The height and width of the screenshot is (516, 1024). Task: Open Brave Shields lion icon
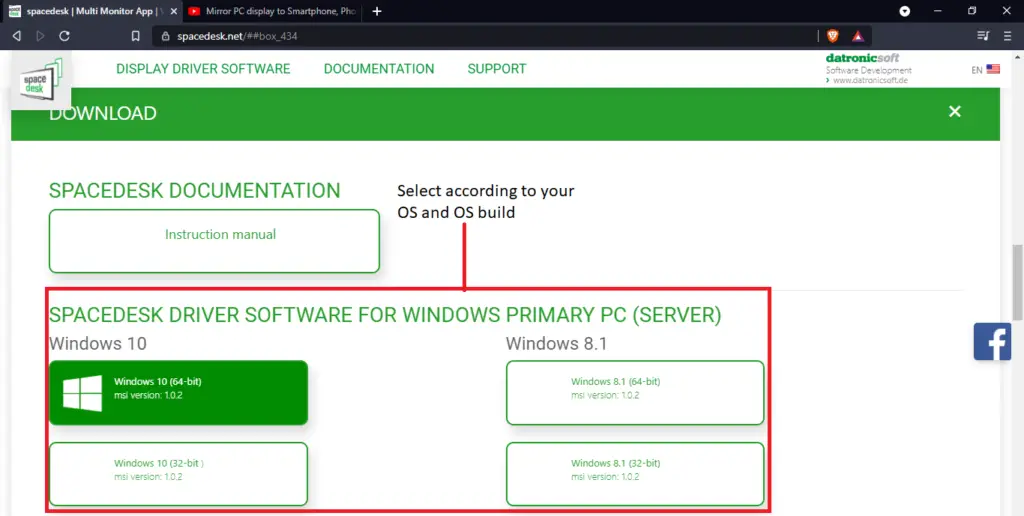click(833, 36)
